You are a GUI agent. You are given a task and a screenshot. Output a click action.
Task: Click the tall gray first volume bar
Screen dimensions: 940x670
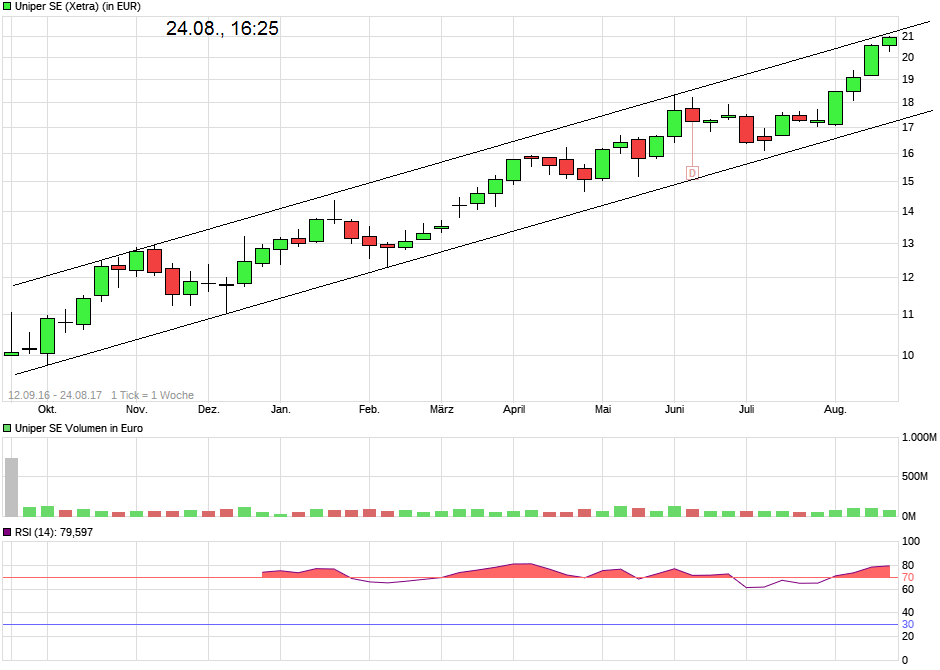tap(11, 487)
